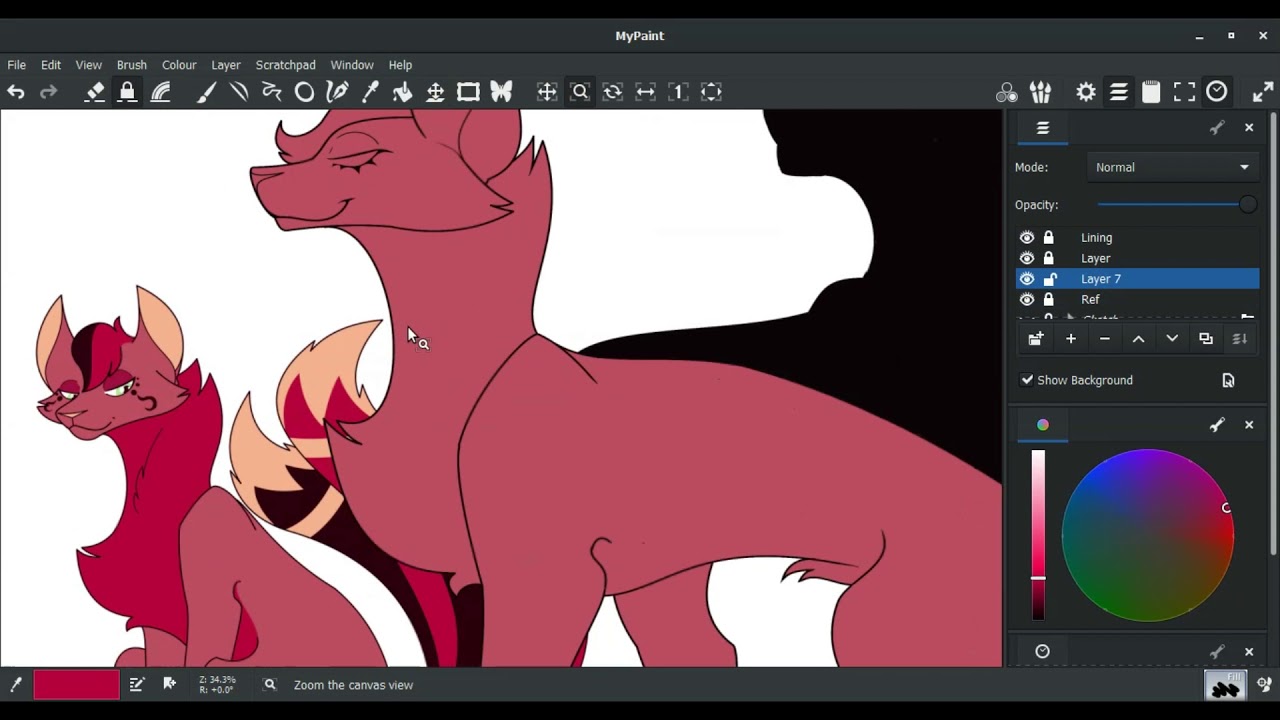
Task: Hide Layer 7 visibility eye
Action: pyautogui.click(x=1027, y=279)
